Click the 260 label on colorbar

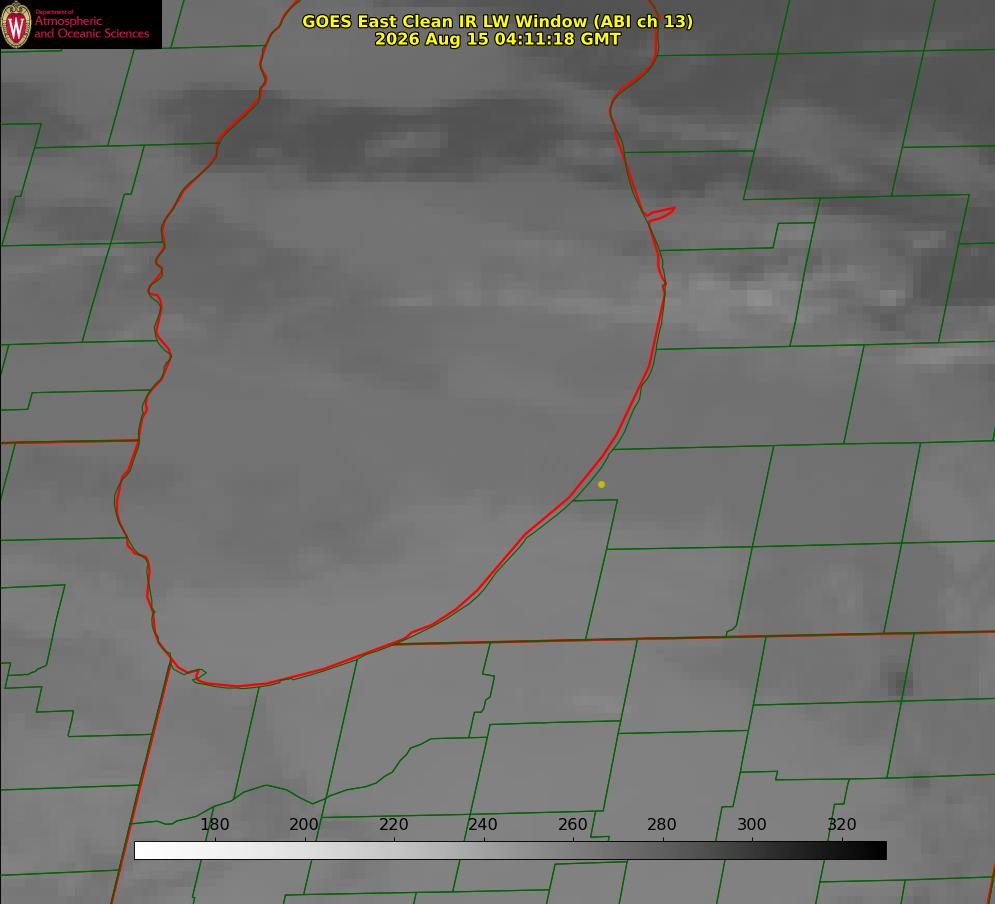[572, 824]
